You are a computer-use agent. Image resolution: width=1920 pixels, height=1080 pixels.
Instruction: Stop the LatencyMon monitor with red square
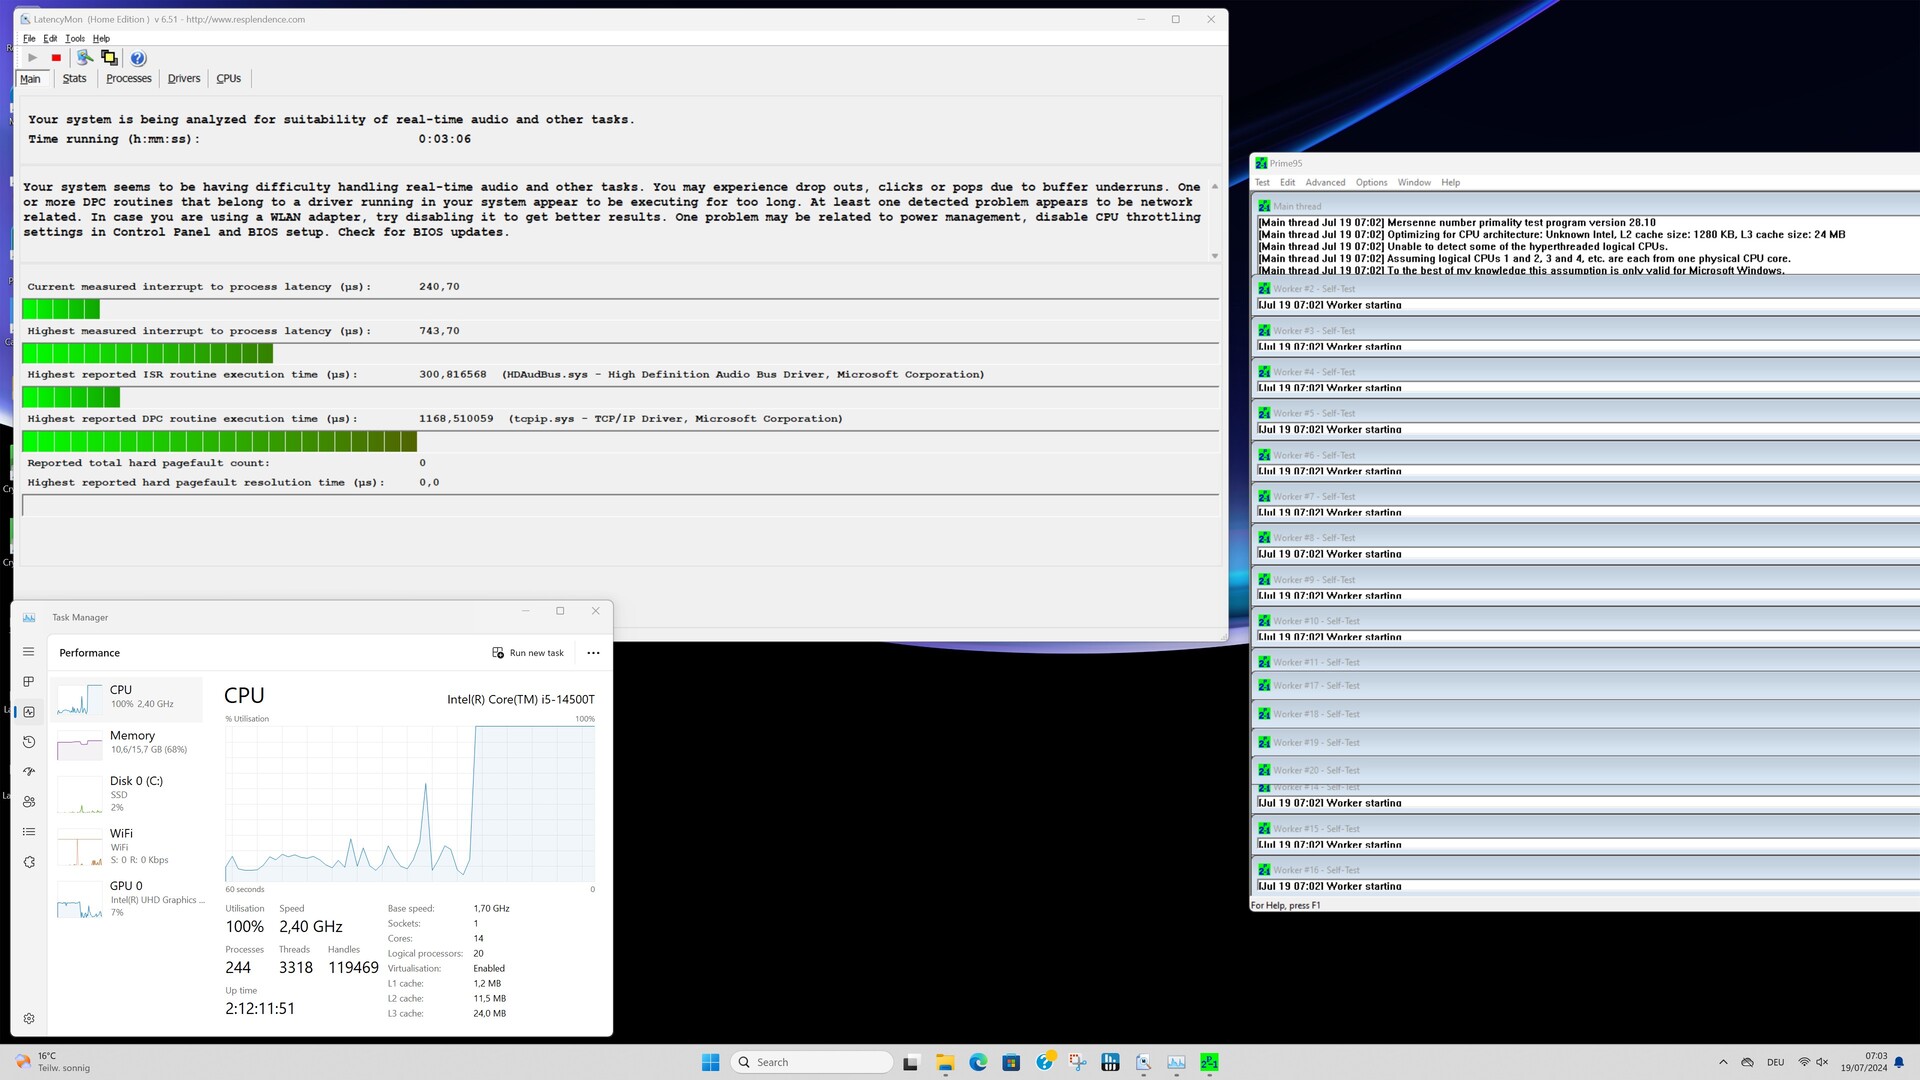[x=56, y=58]
